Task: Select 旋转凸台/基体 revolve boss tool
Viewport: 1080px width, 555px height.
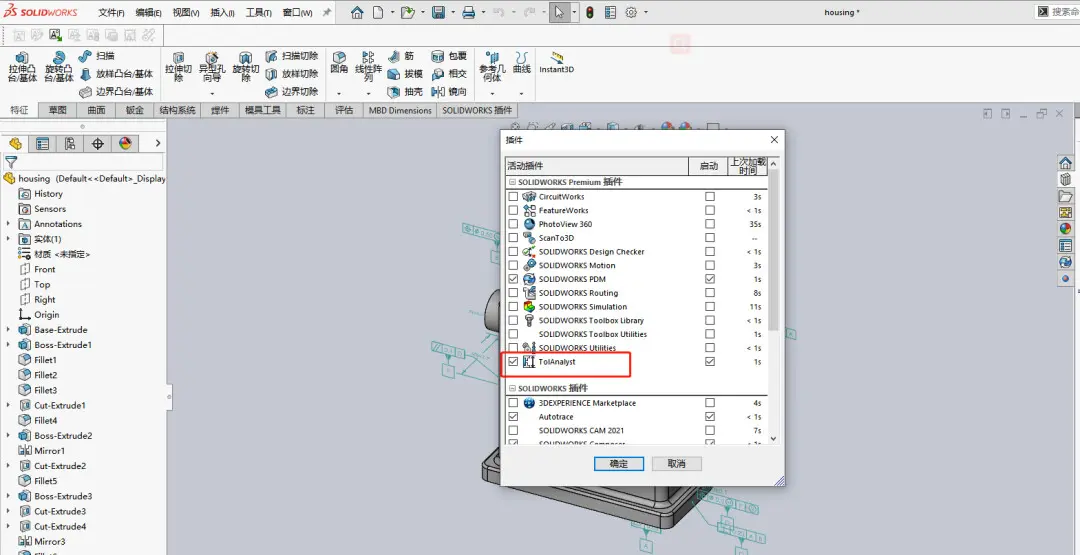Action: coord(59,67)
